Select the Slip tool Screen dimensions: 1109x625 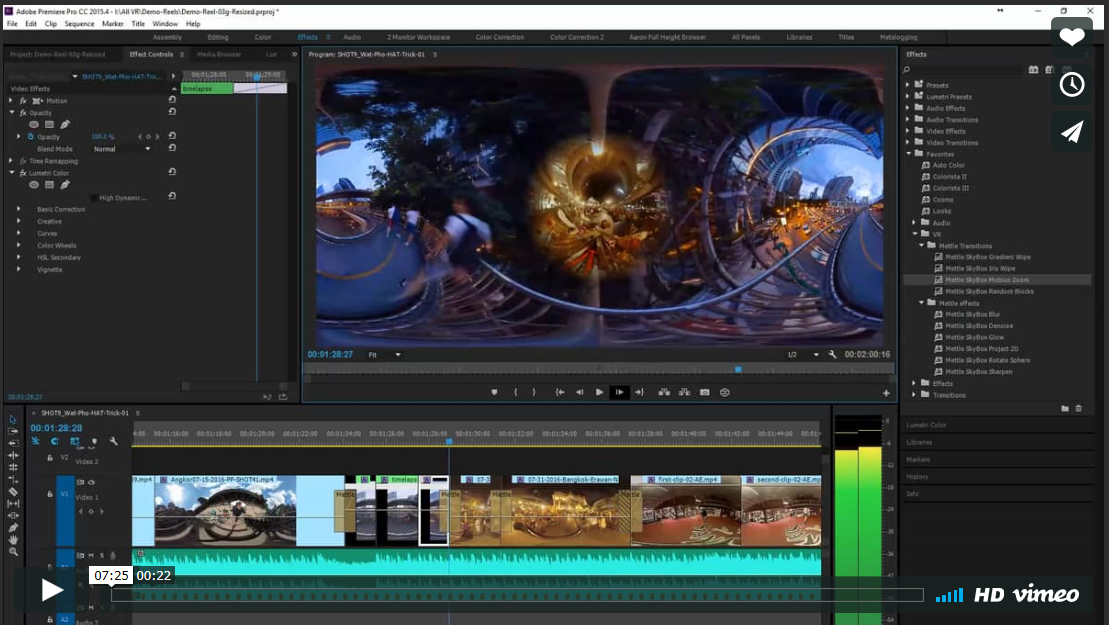click(x=13, y=503)
